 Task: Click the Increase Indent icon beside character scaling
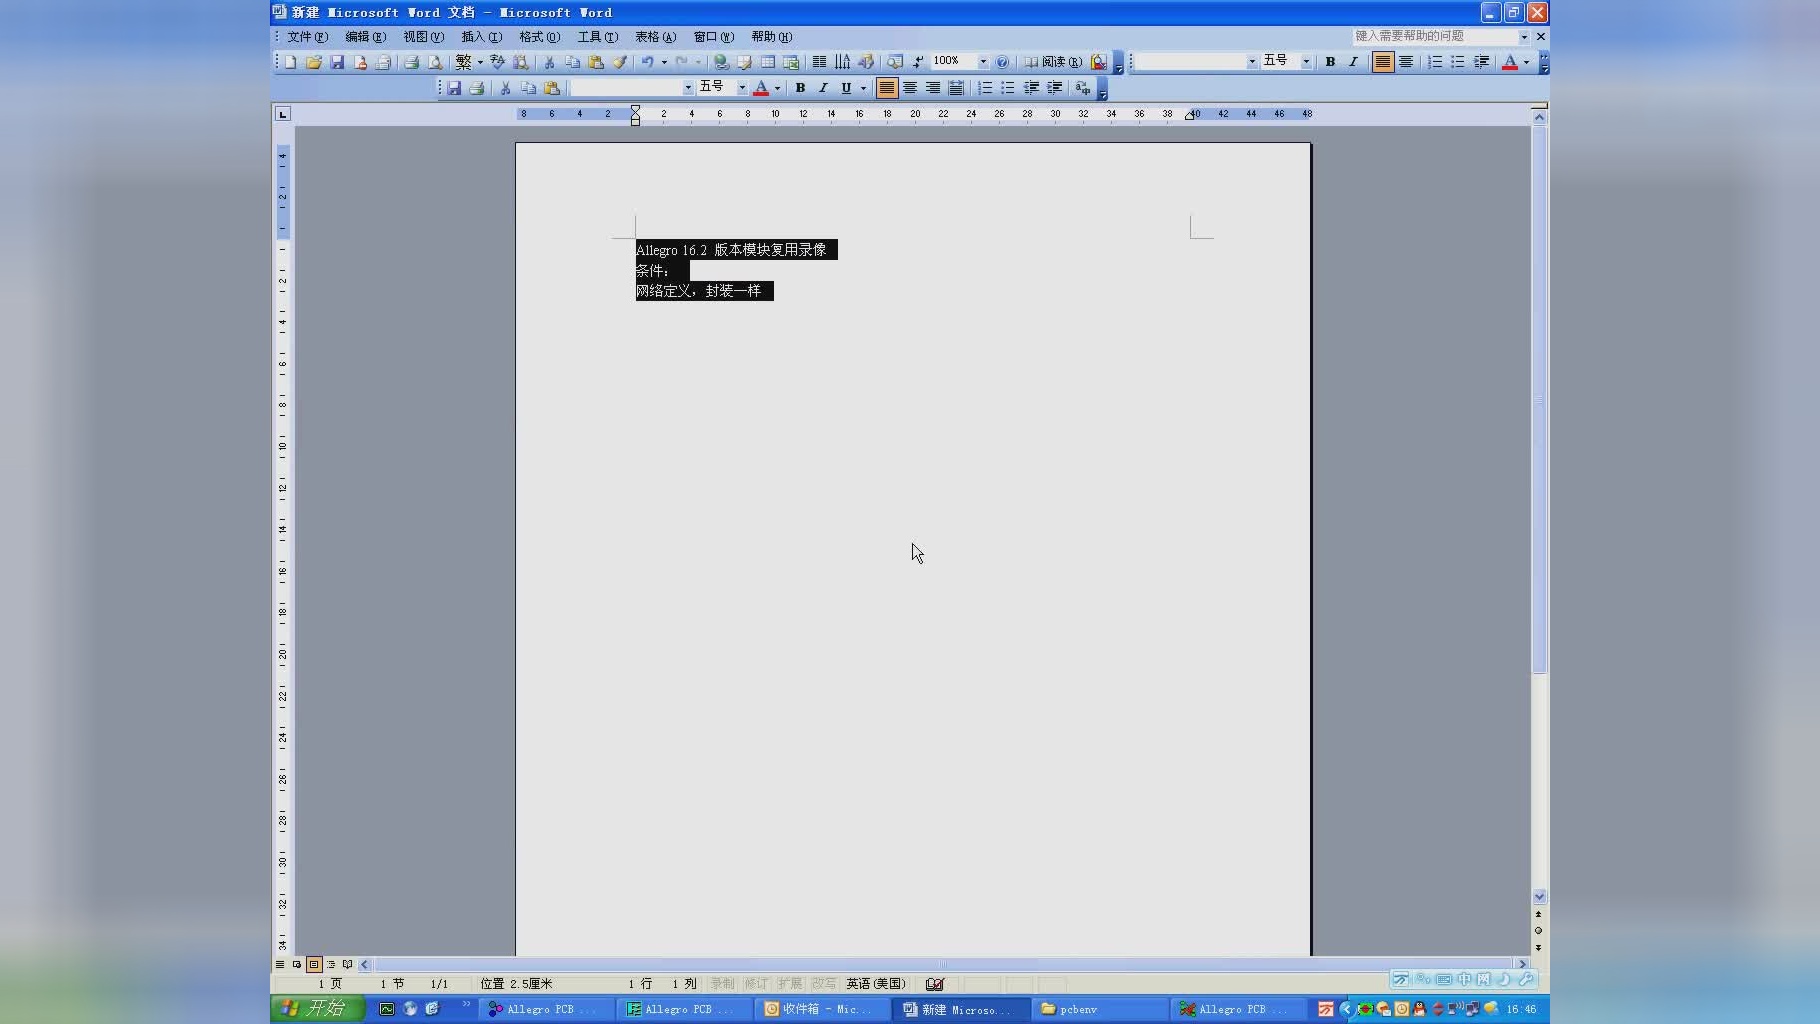point(1054,88)
